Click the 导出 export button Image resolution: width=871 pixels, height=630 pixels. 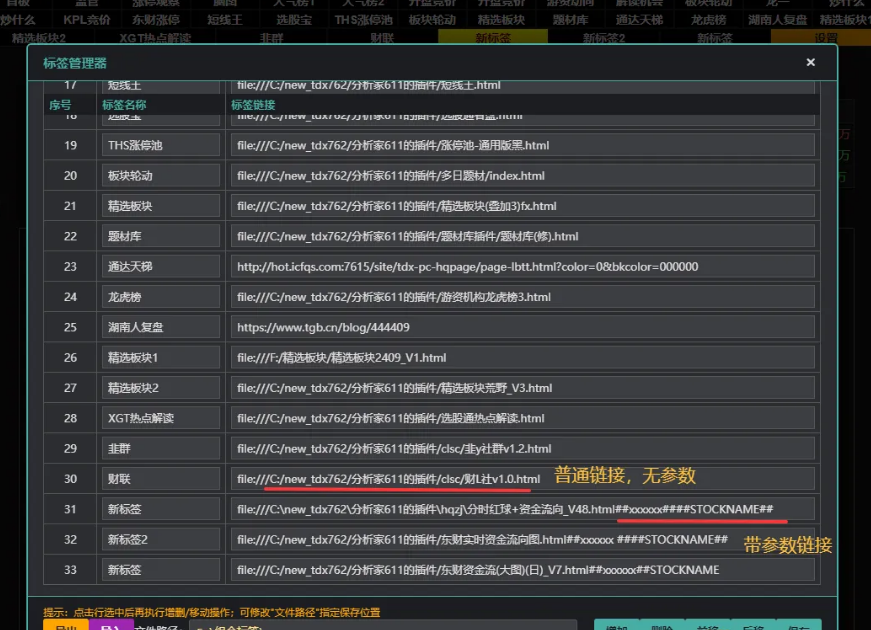pyautogui.click(x=66, y=626)
